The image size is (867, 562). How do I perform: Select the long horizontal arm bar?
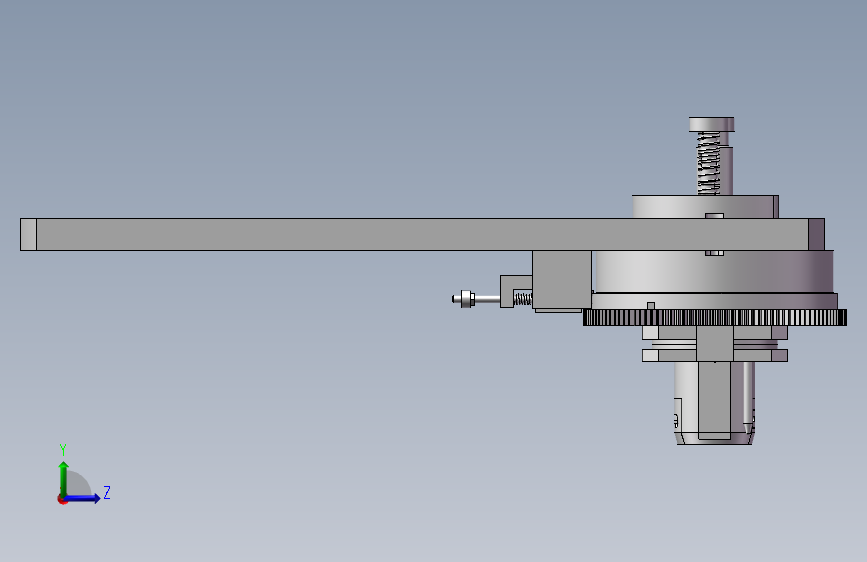[x=422, y=235]
